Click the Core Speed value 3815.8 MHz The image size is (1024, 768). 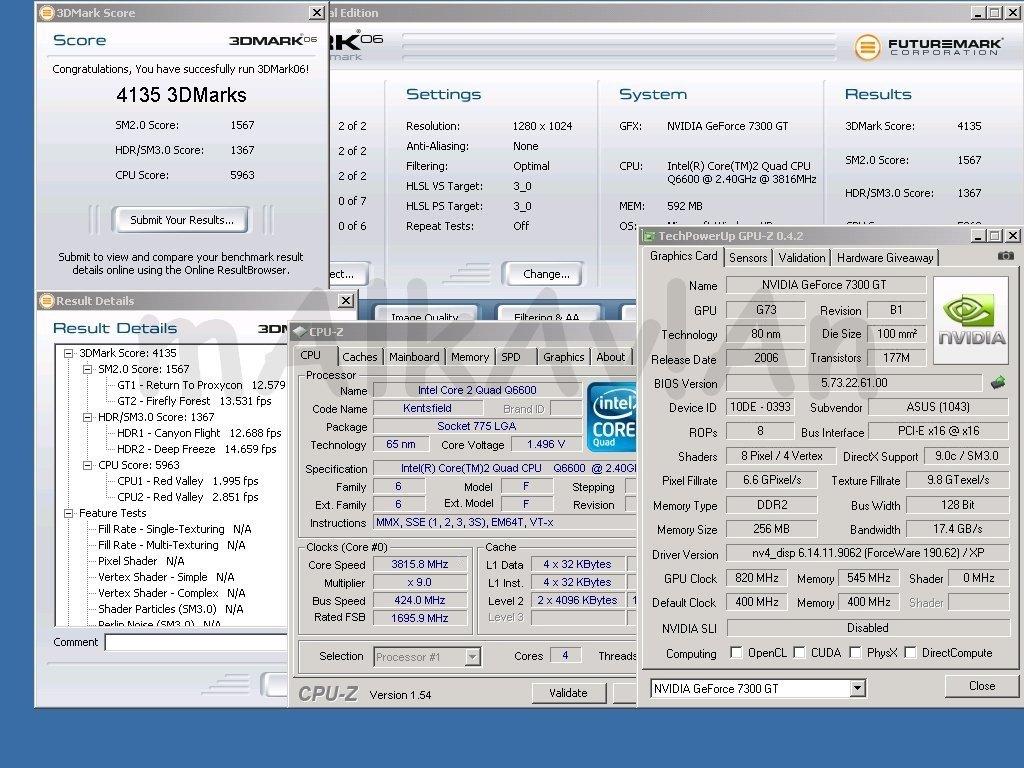pos(420,564)
